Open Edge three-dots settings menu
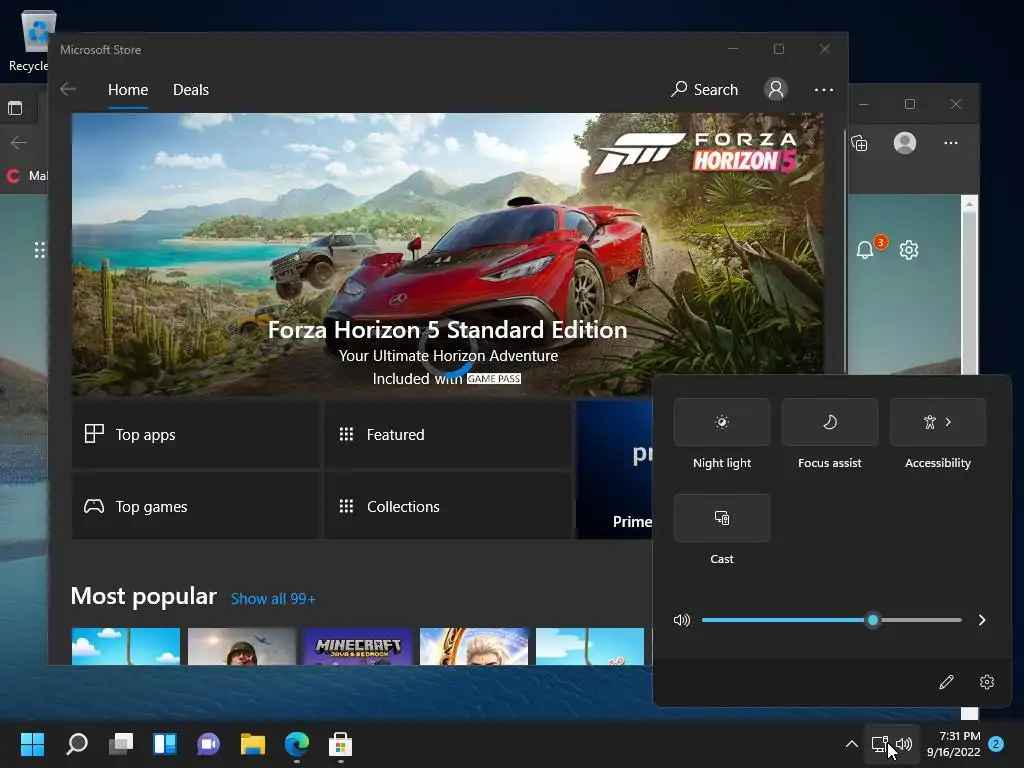The width and height of the screenshot is (1024, 768). click(951, 143)
